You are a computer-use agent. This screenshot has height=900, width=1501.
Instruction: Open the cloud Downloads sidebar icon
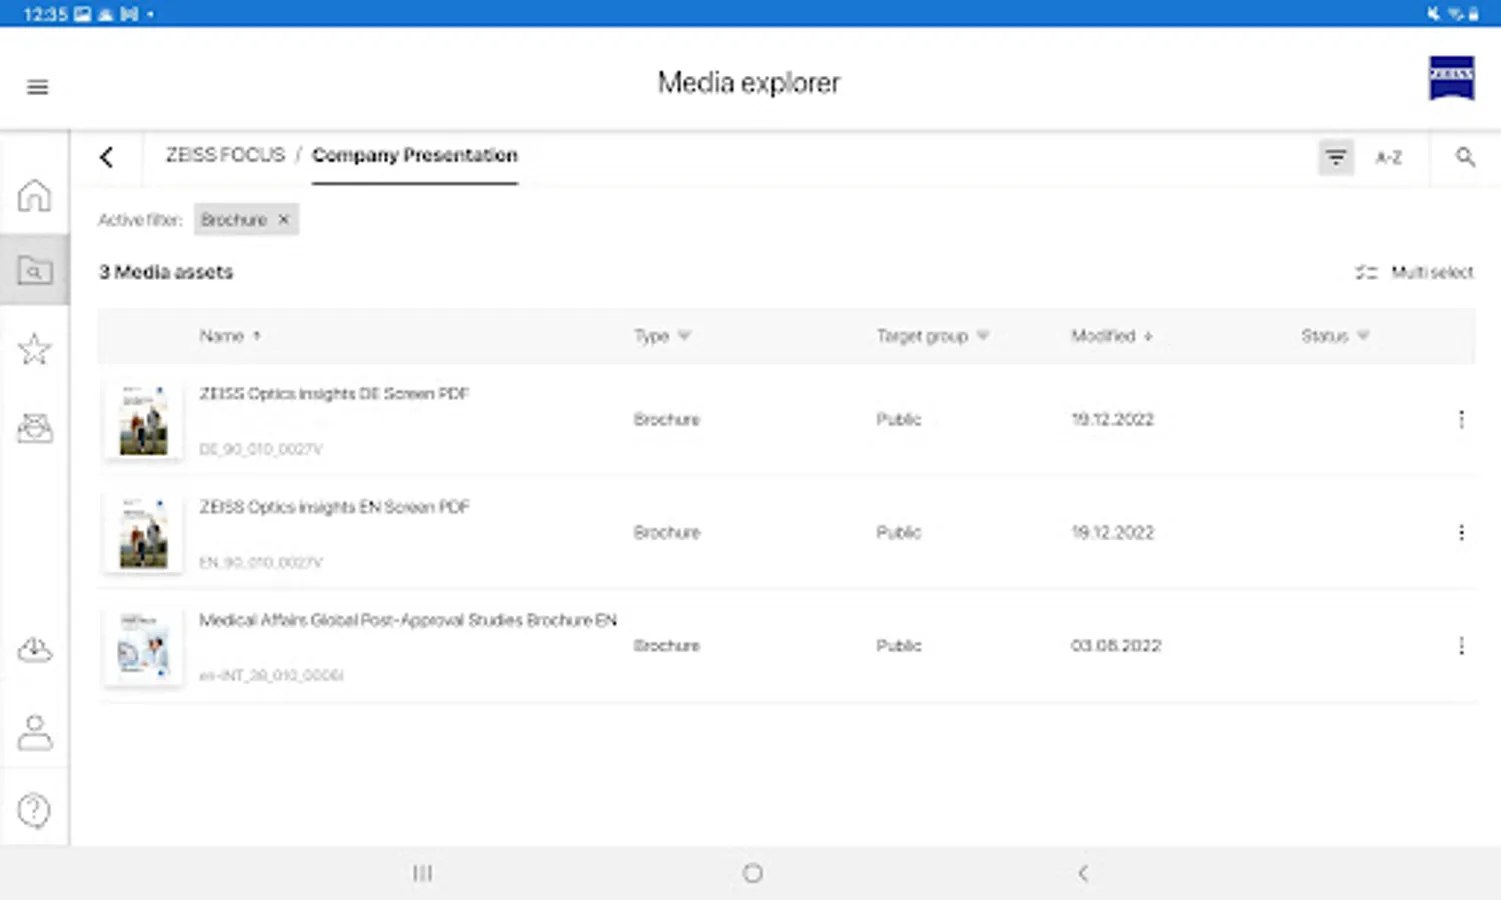coord(34,650)
